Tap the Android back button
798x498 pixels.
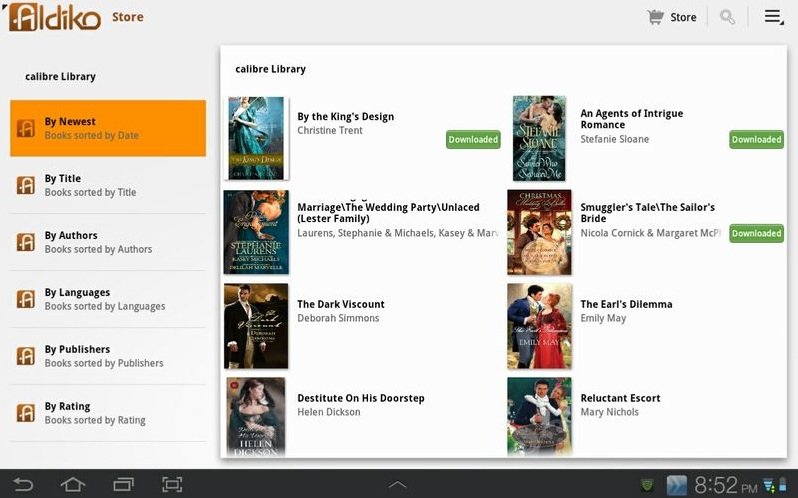(23, 484)
